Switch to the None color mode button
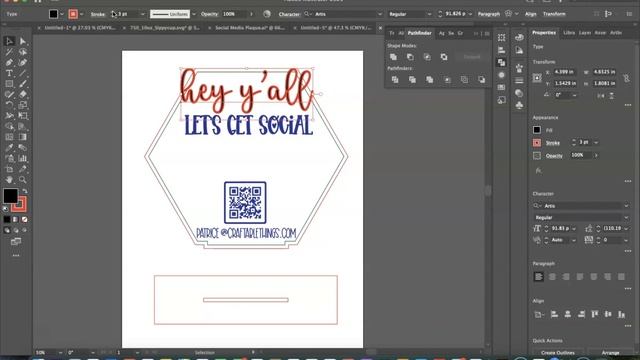 [x=24, y=220]
